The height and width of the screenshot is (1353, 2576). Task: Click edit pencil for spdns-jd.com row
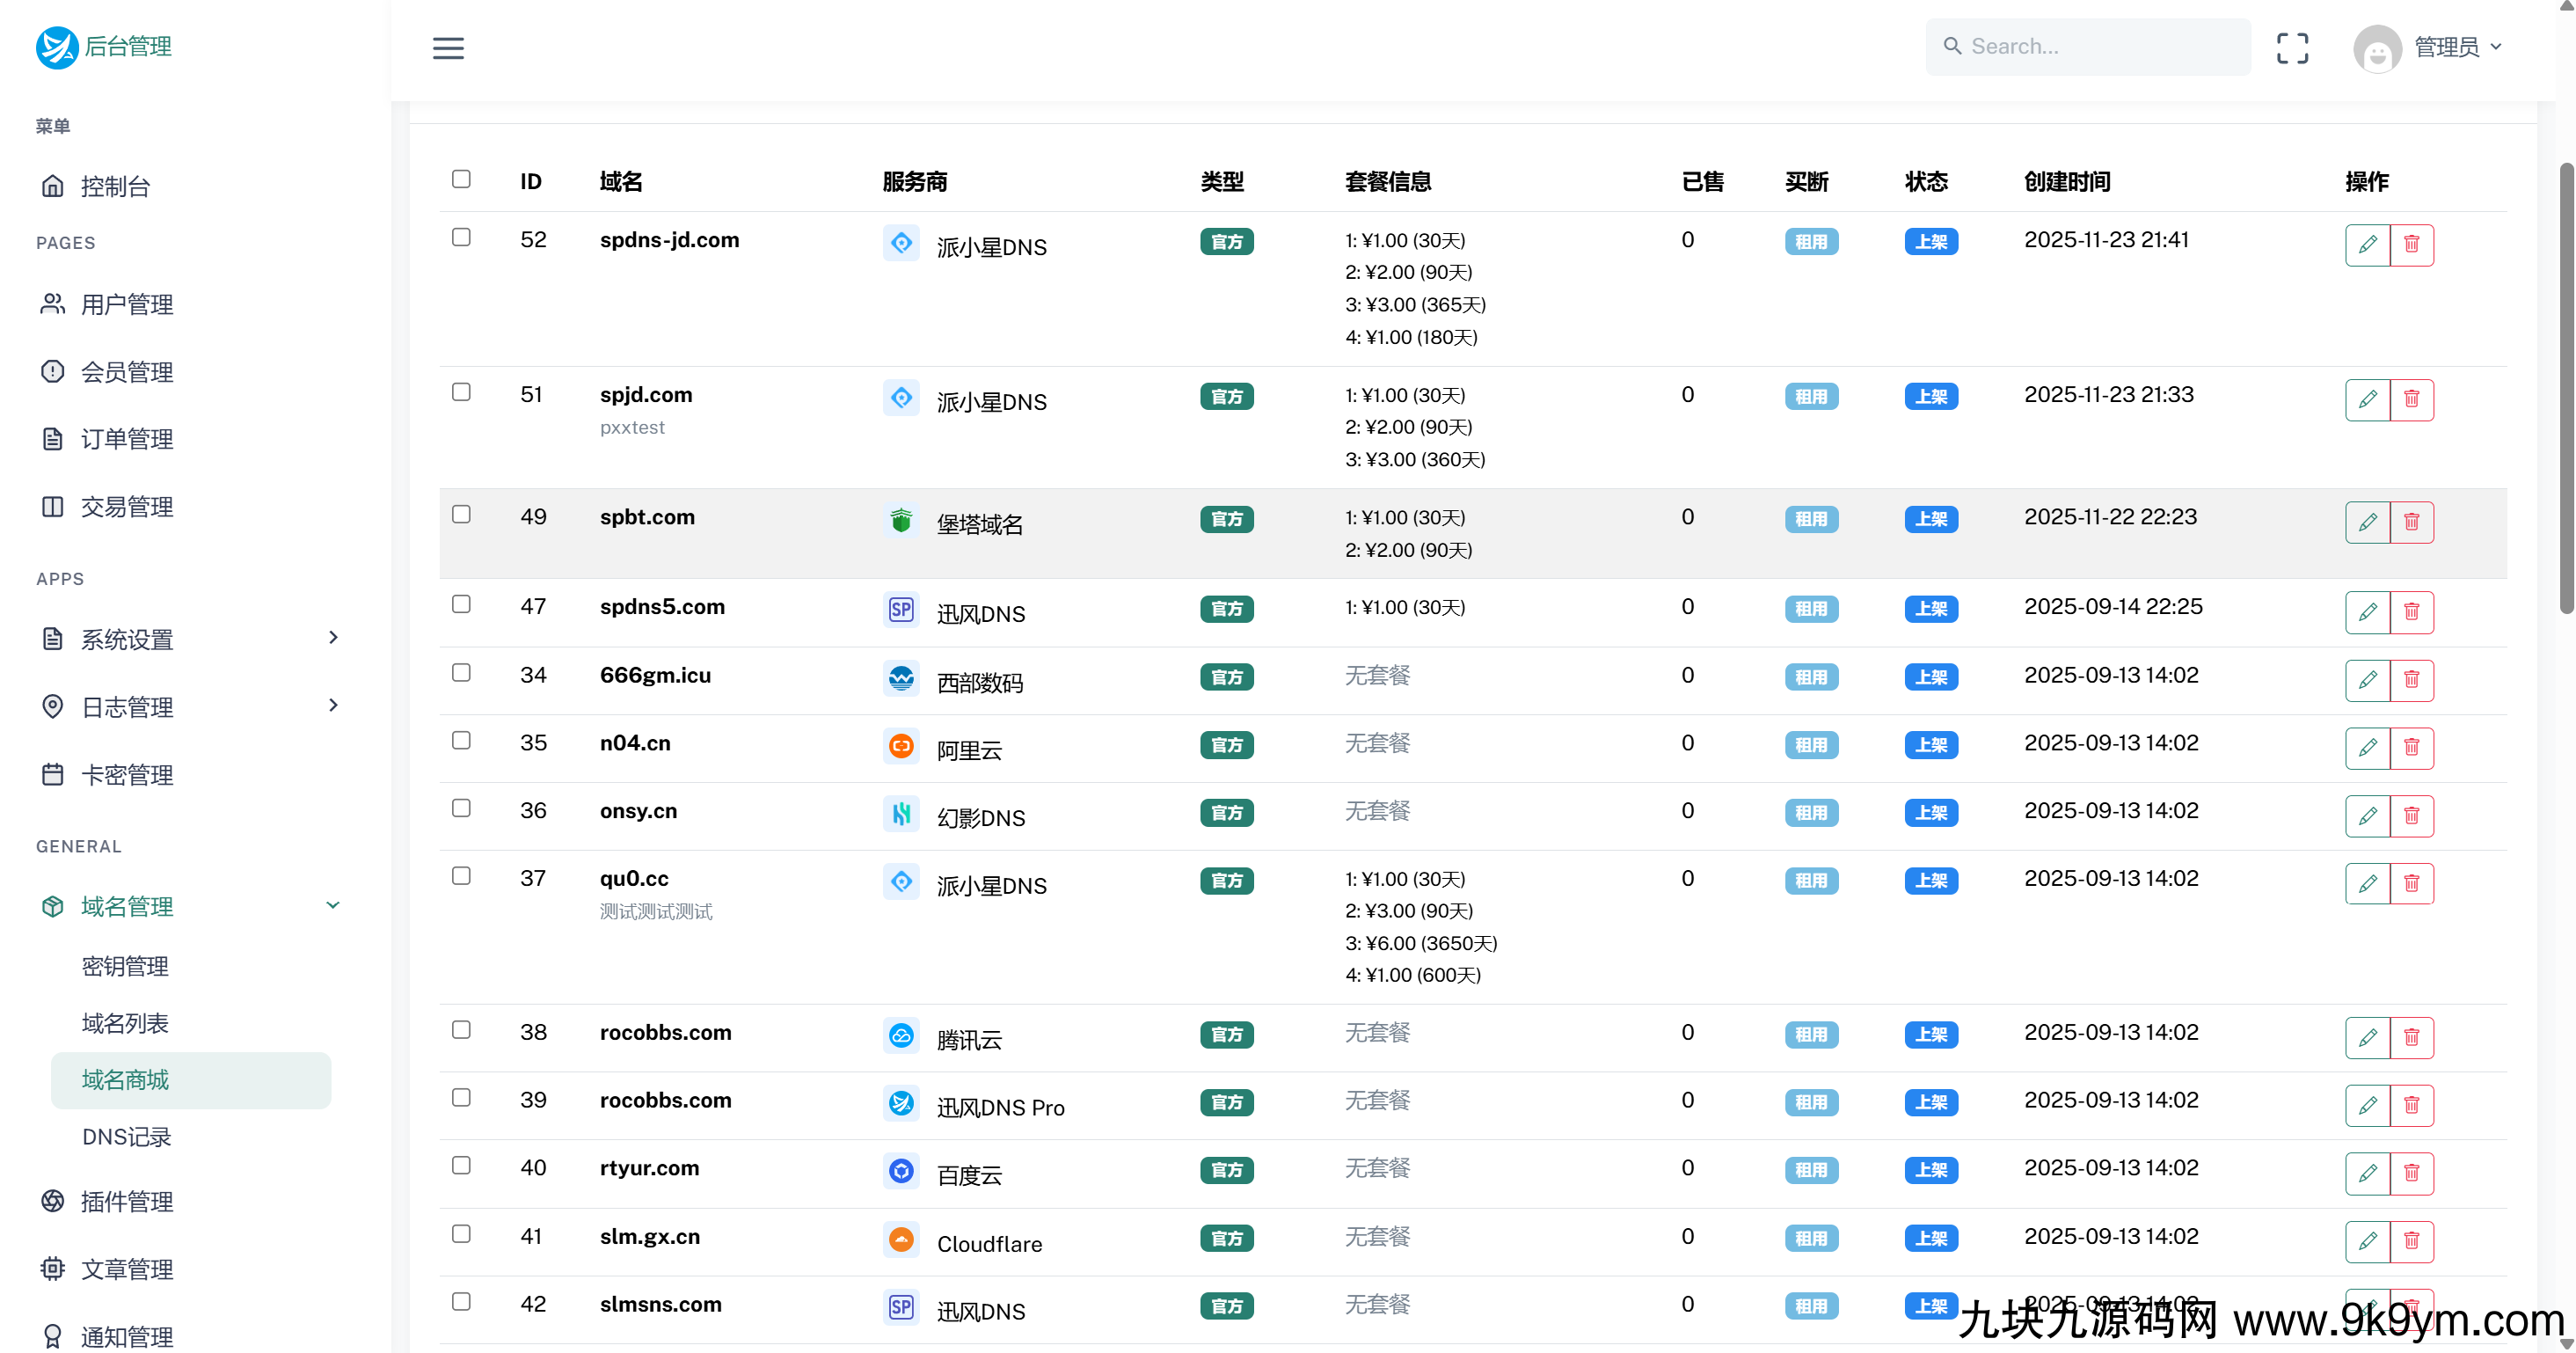tap(2366, 244)
